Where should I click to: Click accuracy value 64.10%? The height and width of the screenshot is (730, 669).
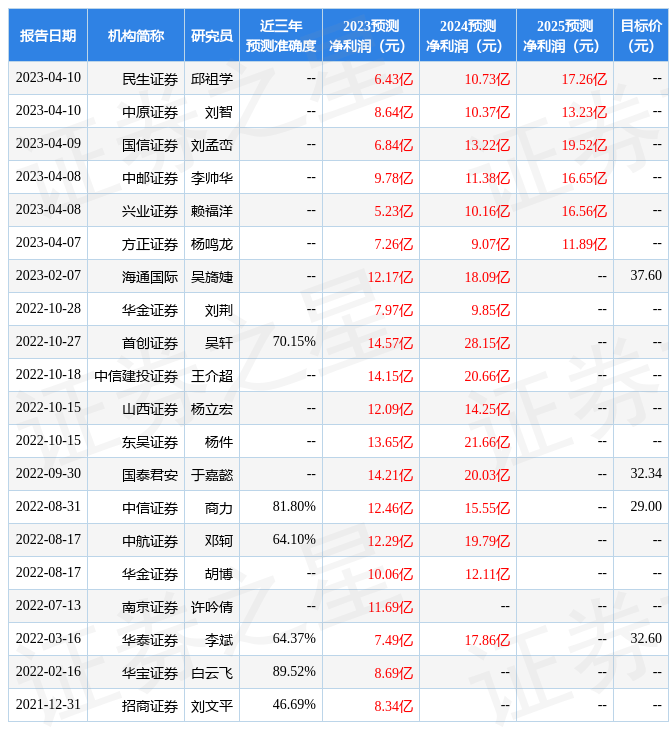click(294, 539)
